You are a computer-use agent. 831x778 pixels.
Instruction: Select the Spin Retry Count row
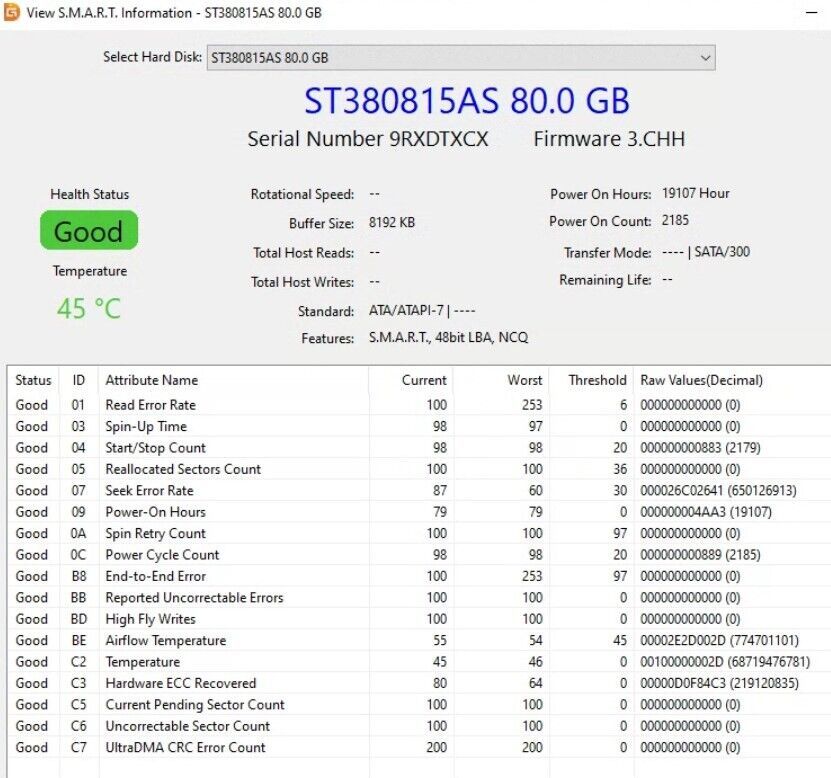(419, 533)
